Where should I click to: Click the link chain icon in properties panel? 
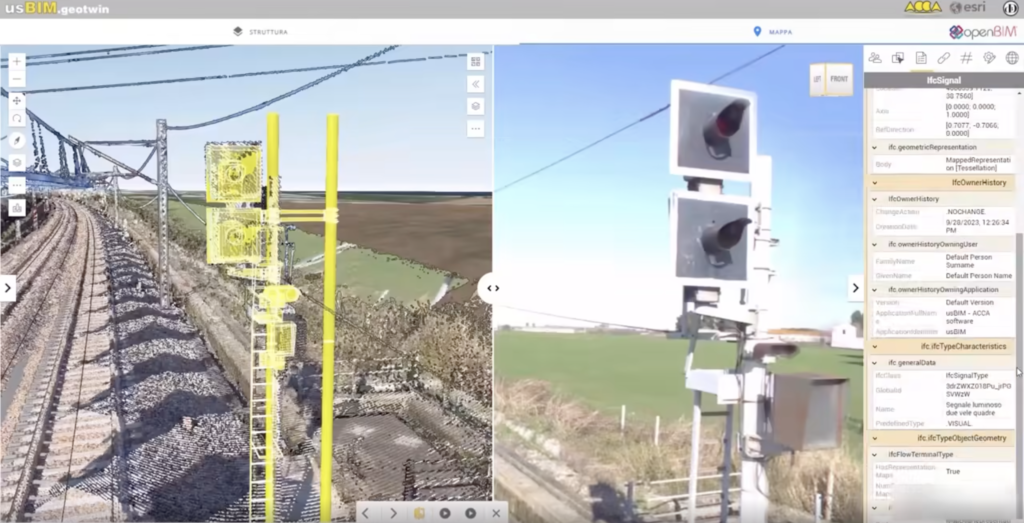tap(943, 58)
